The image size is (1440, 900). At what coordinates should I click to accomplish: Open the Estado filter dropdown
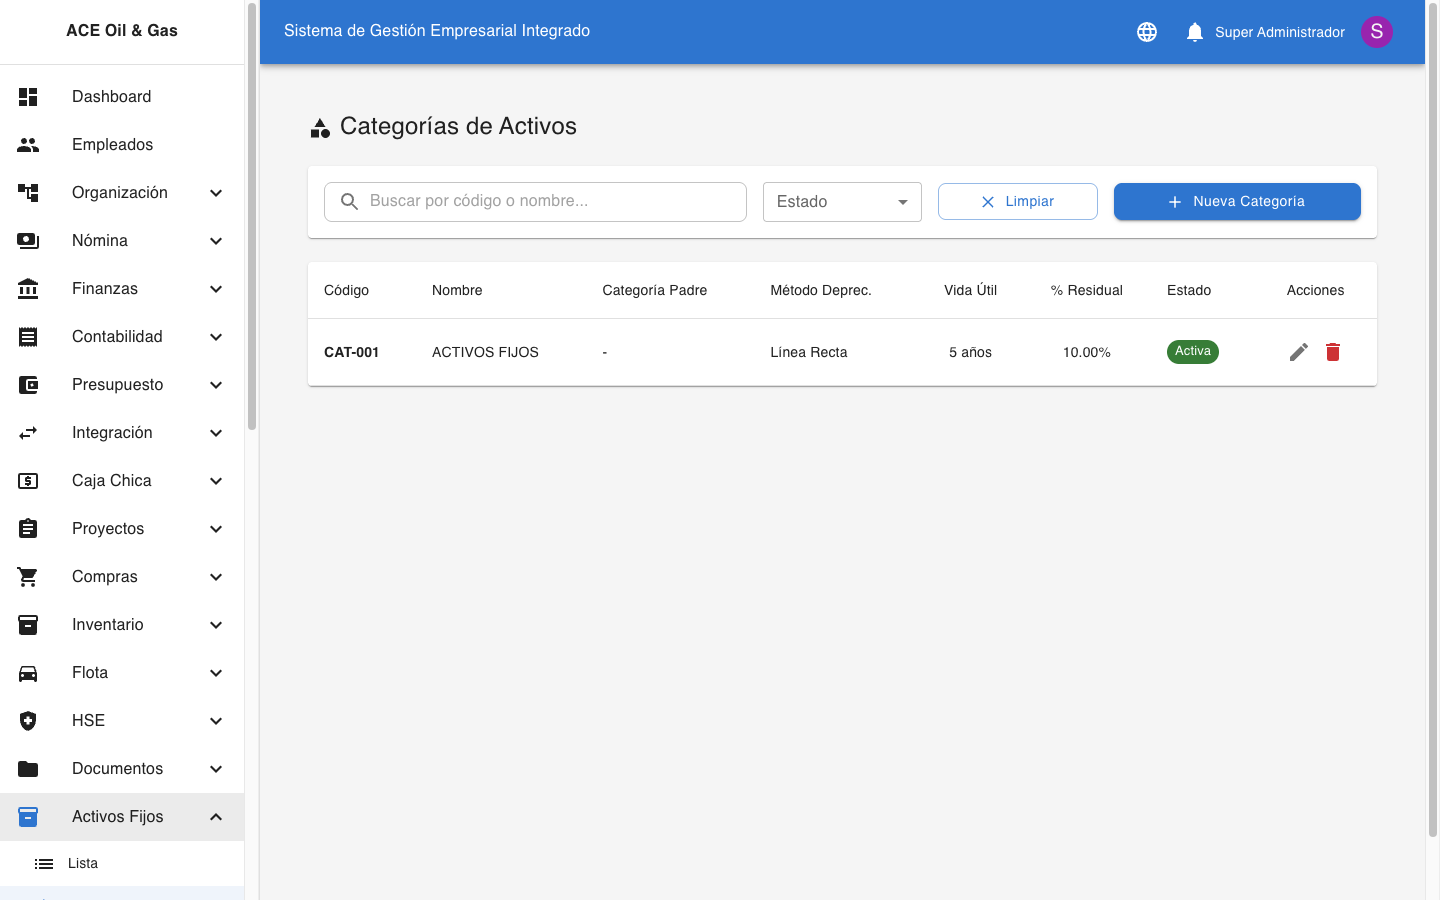tap(842, 201)
